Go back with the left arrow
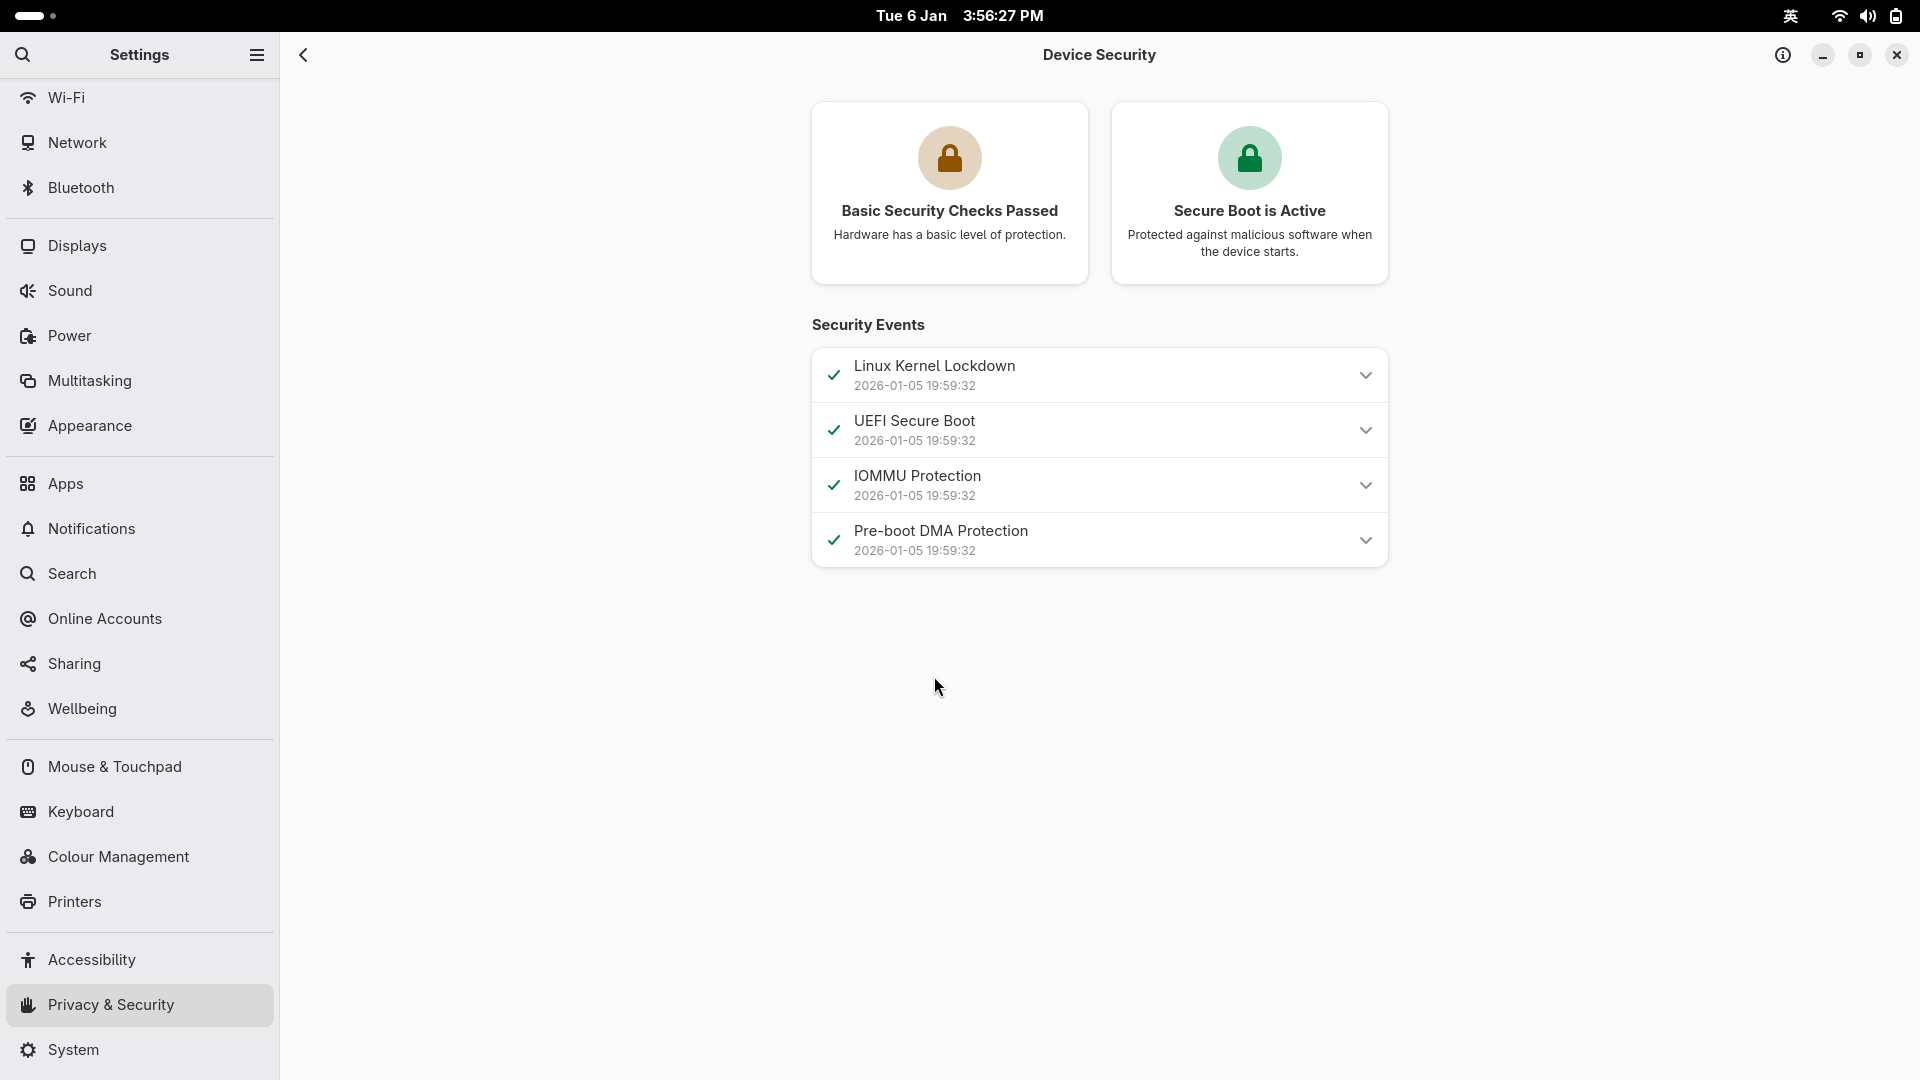The width and height of the screenshot is (1920, 1080). point(303,55)
